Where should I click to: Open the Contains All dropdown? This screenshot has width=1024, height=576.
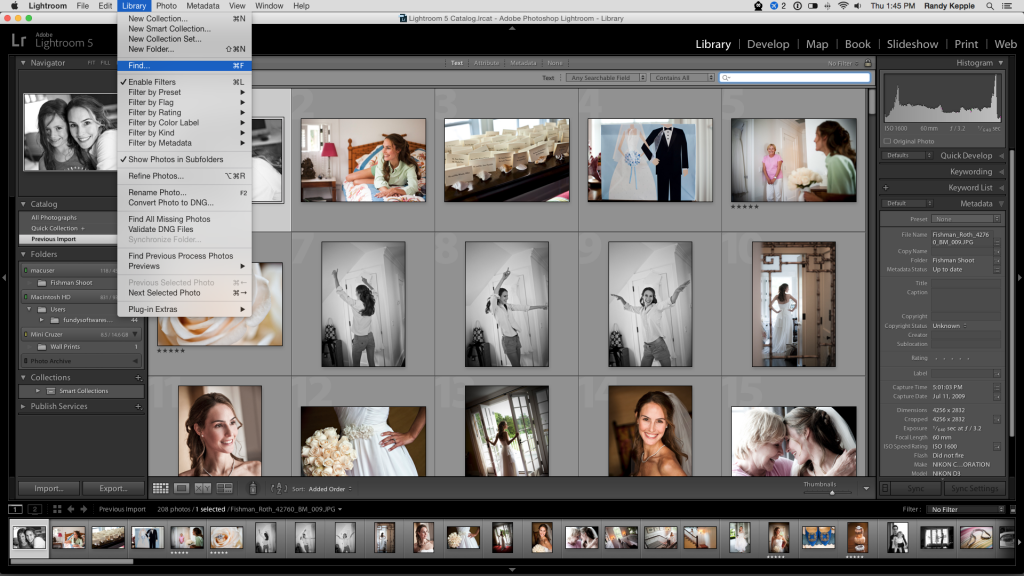click(682, 78)
